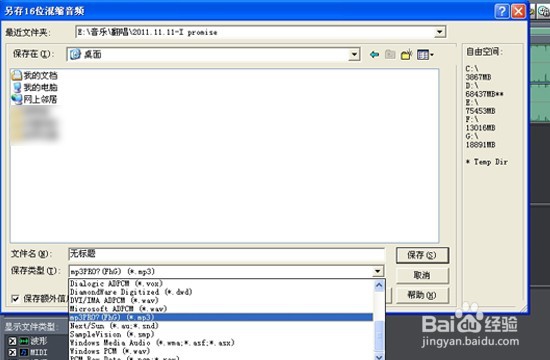Click the E:\ 75453MB free space entry
Screen dimensions: 550x360
(x=480, y=107)
